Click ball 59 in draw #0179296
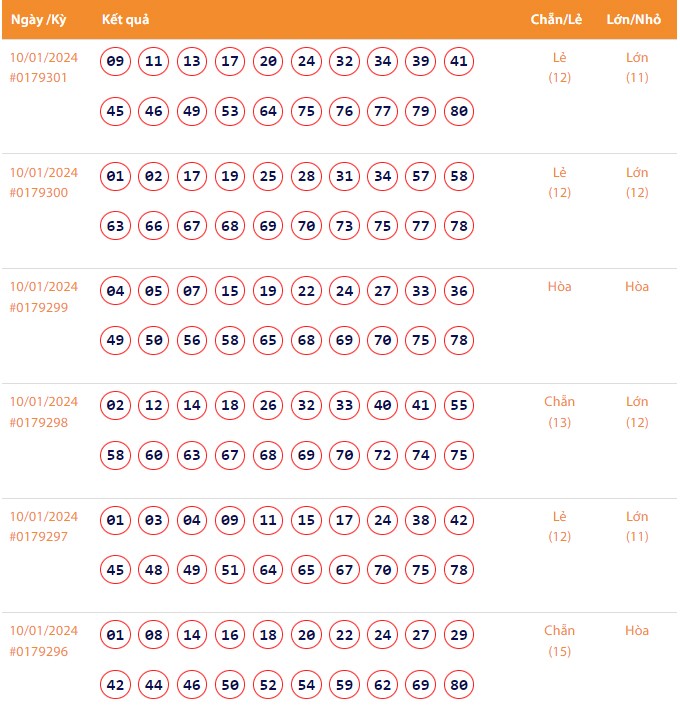This screenshot has width=680, height=715. point(345,685)
